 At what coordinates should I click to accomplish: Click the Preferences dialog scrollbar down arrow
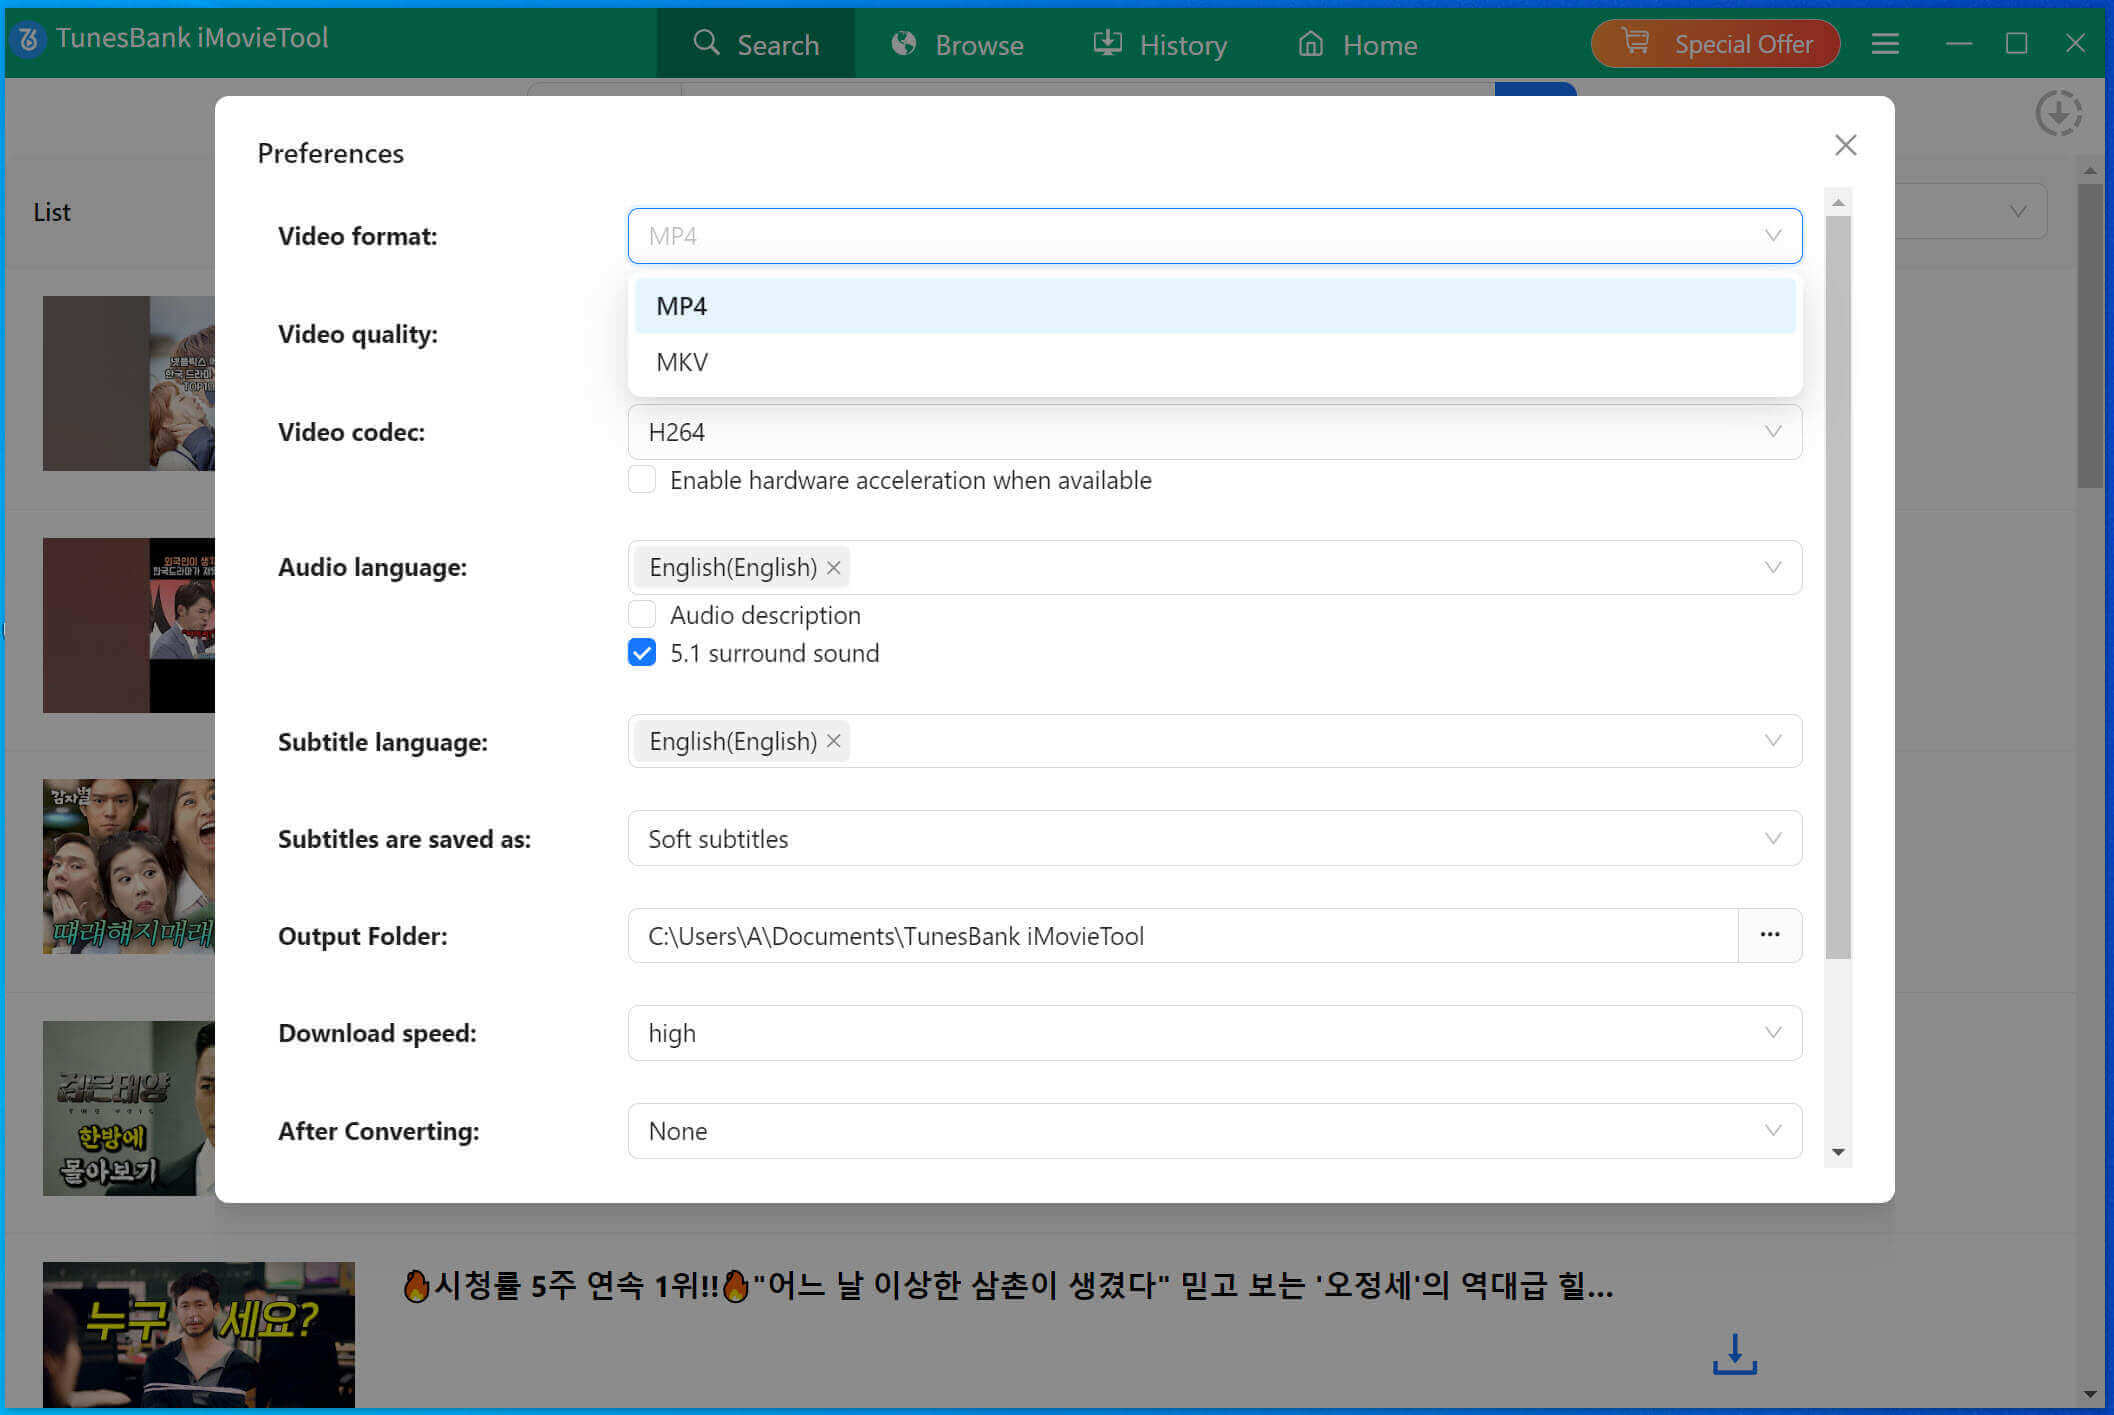1838,1153
